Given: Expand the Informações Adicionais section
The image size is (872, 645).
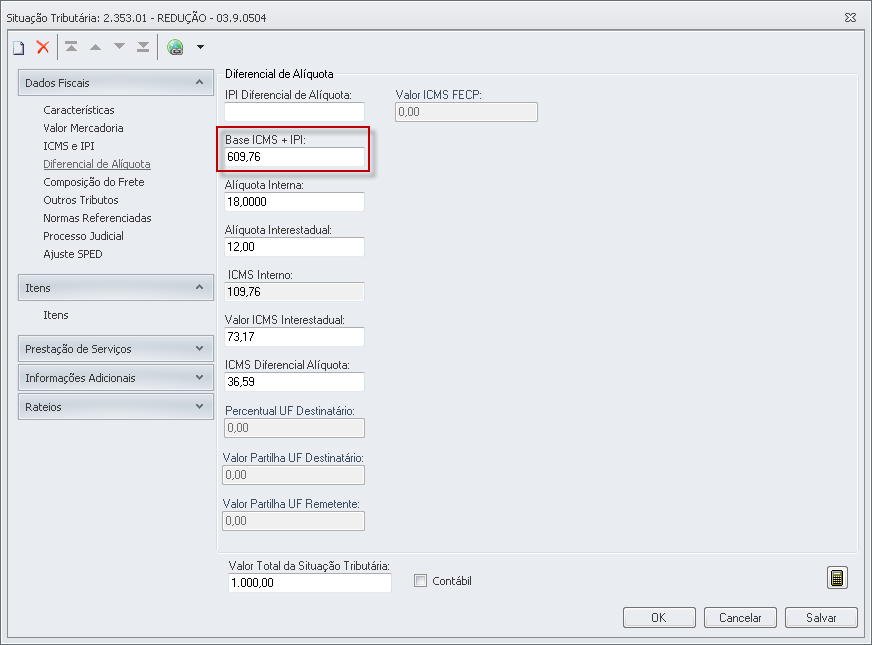Looking at the screenshot, I should 116,378.
